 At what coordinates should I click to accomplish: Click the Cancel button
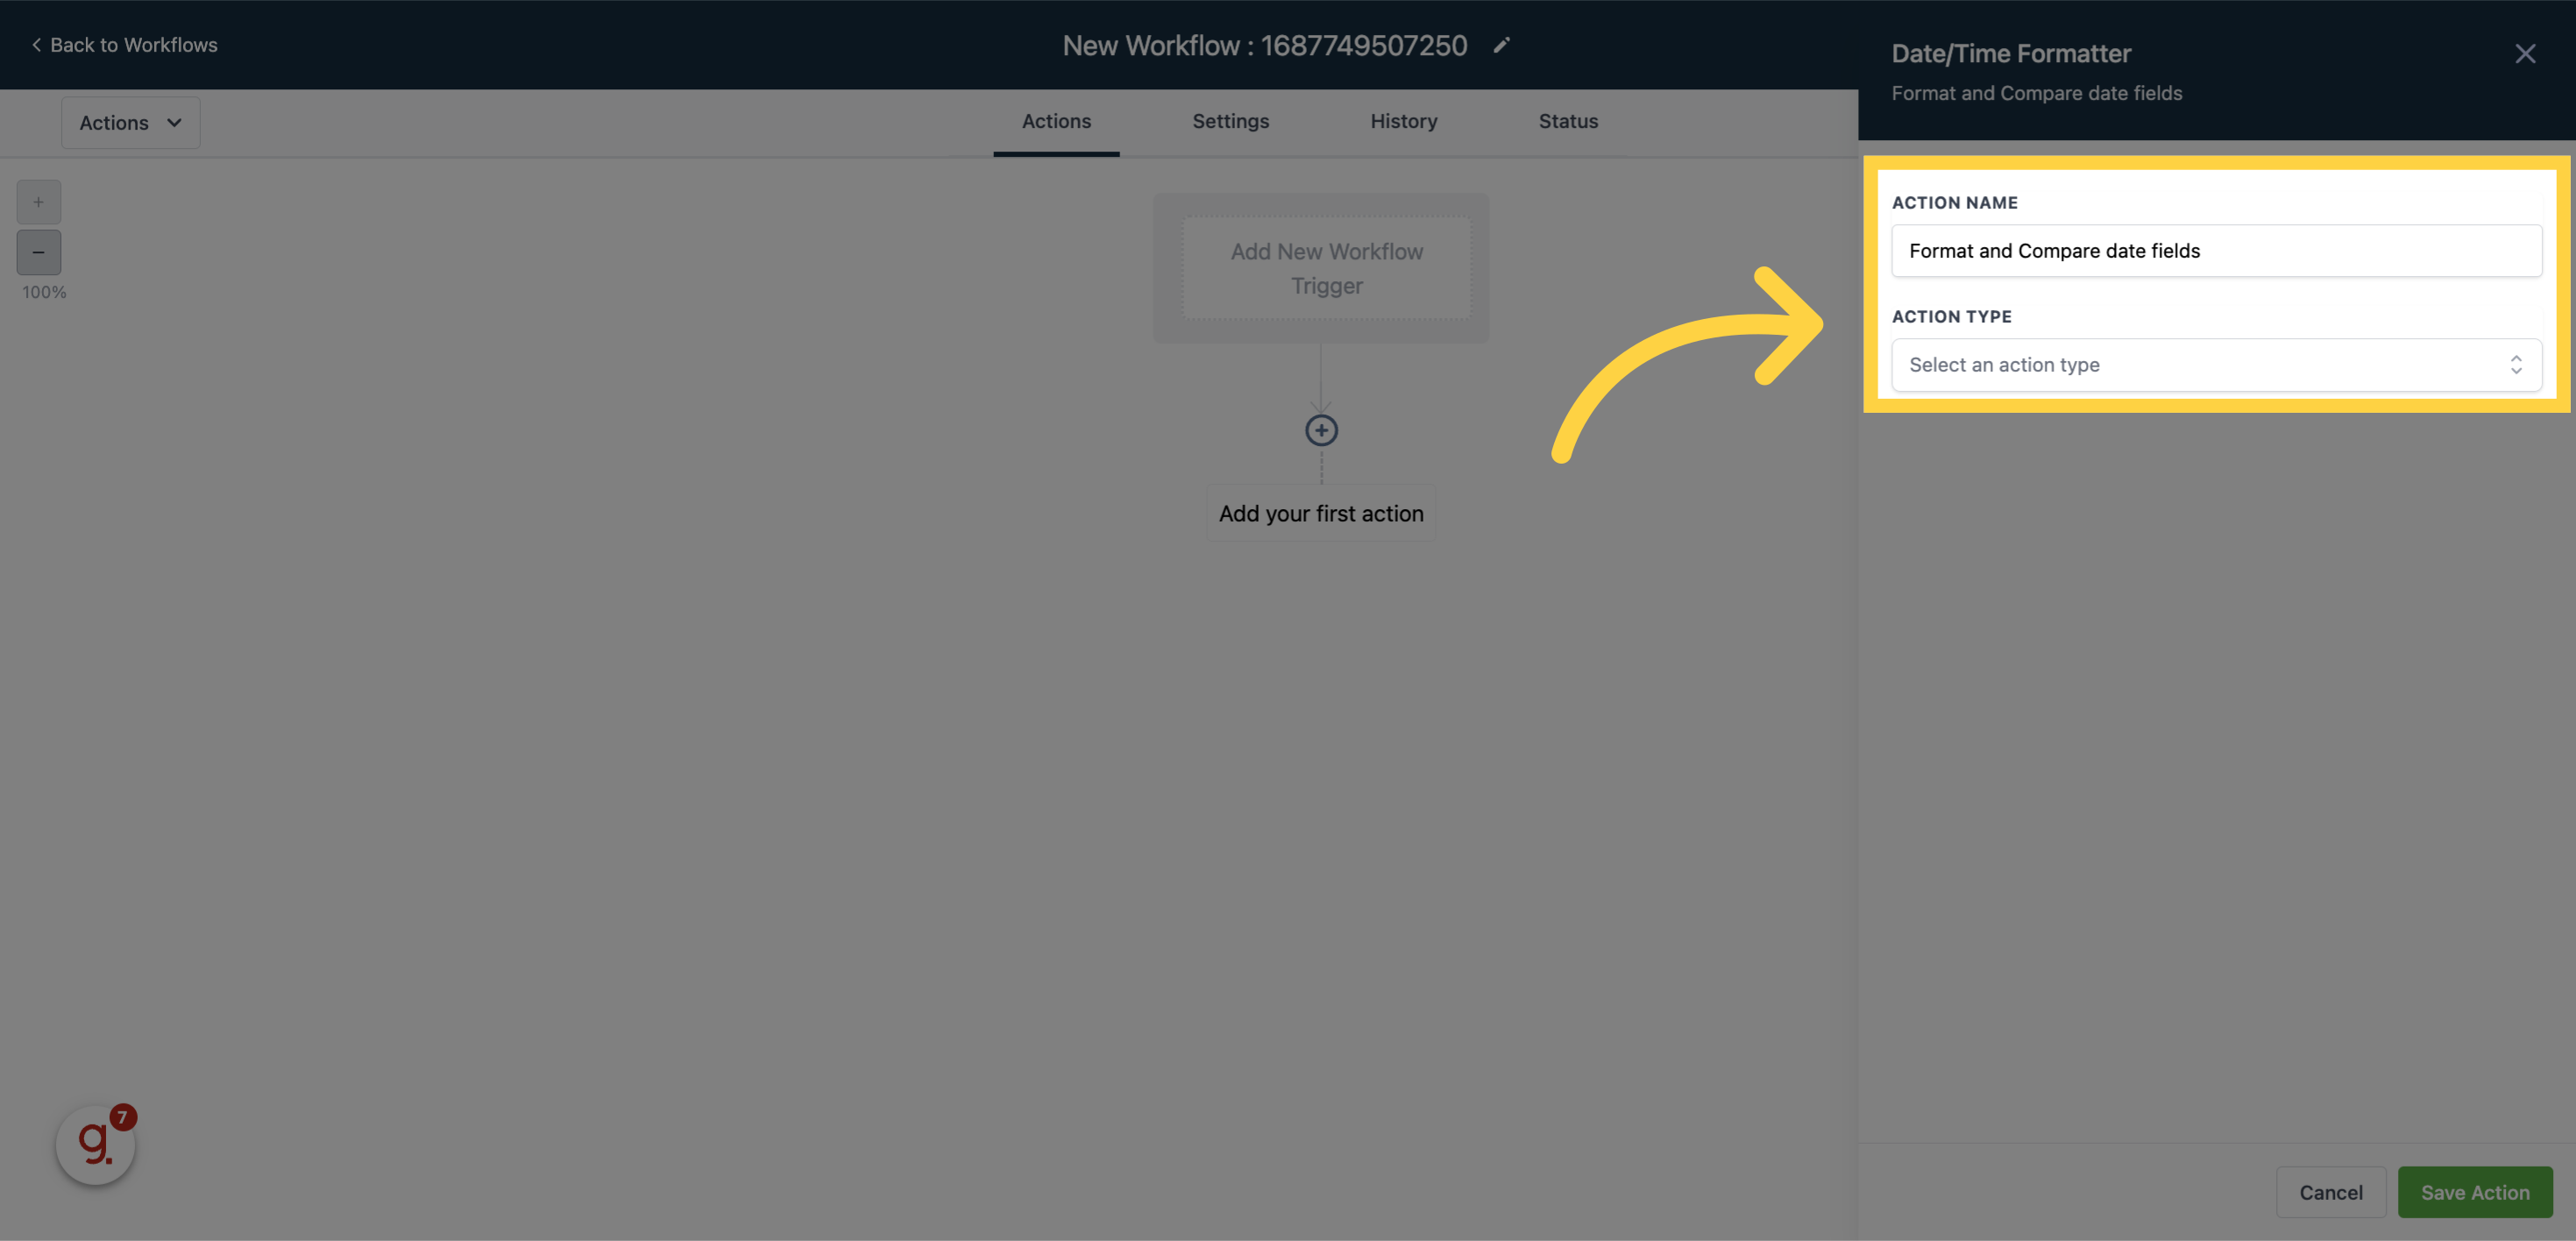2330,1192
